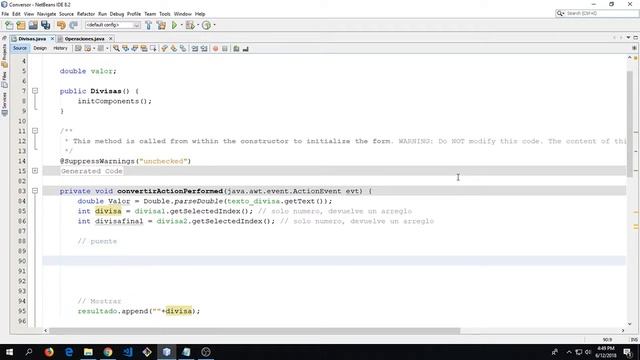Click the Build Project hammer icon
This screenshot has width=640, height=360.
click(x=149, y=25)
